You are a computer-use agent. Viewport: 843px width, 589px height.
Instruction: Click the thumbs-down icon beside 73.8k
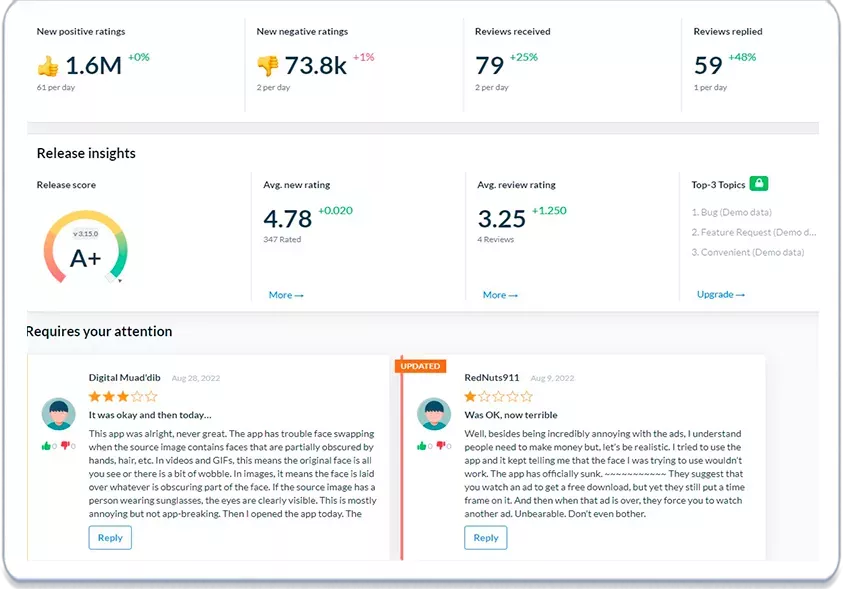point(267,66)
